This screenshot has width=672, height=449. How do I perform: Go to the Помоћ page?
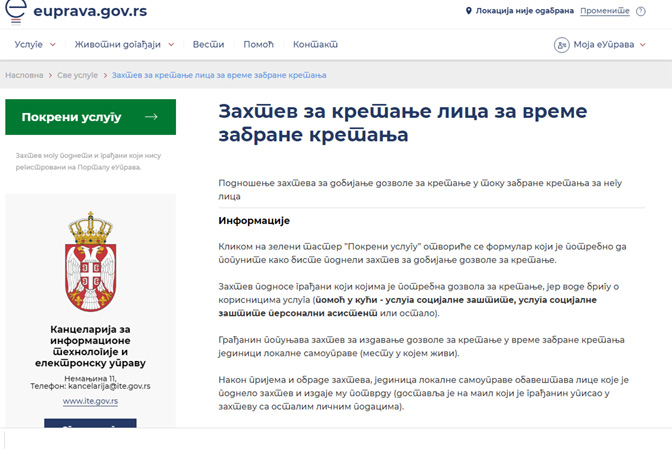258,45
